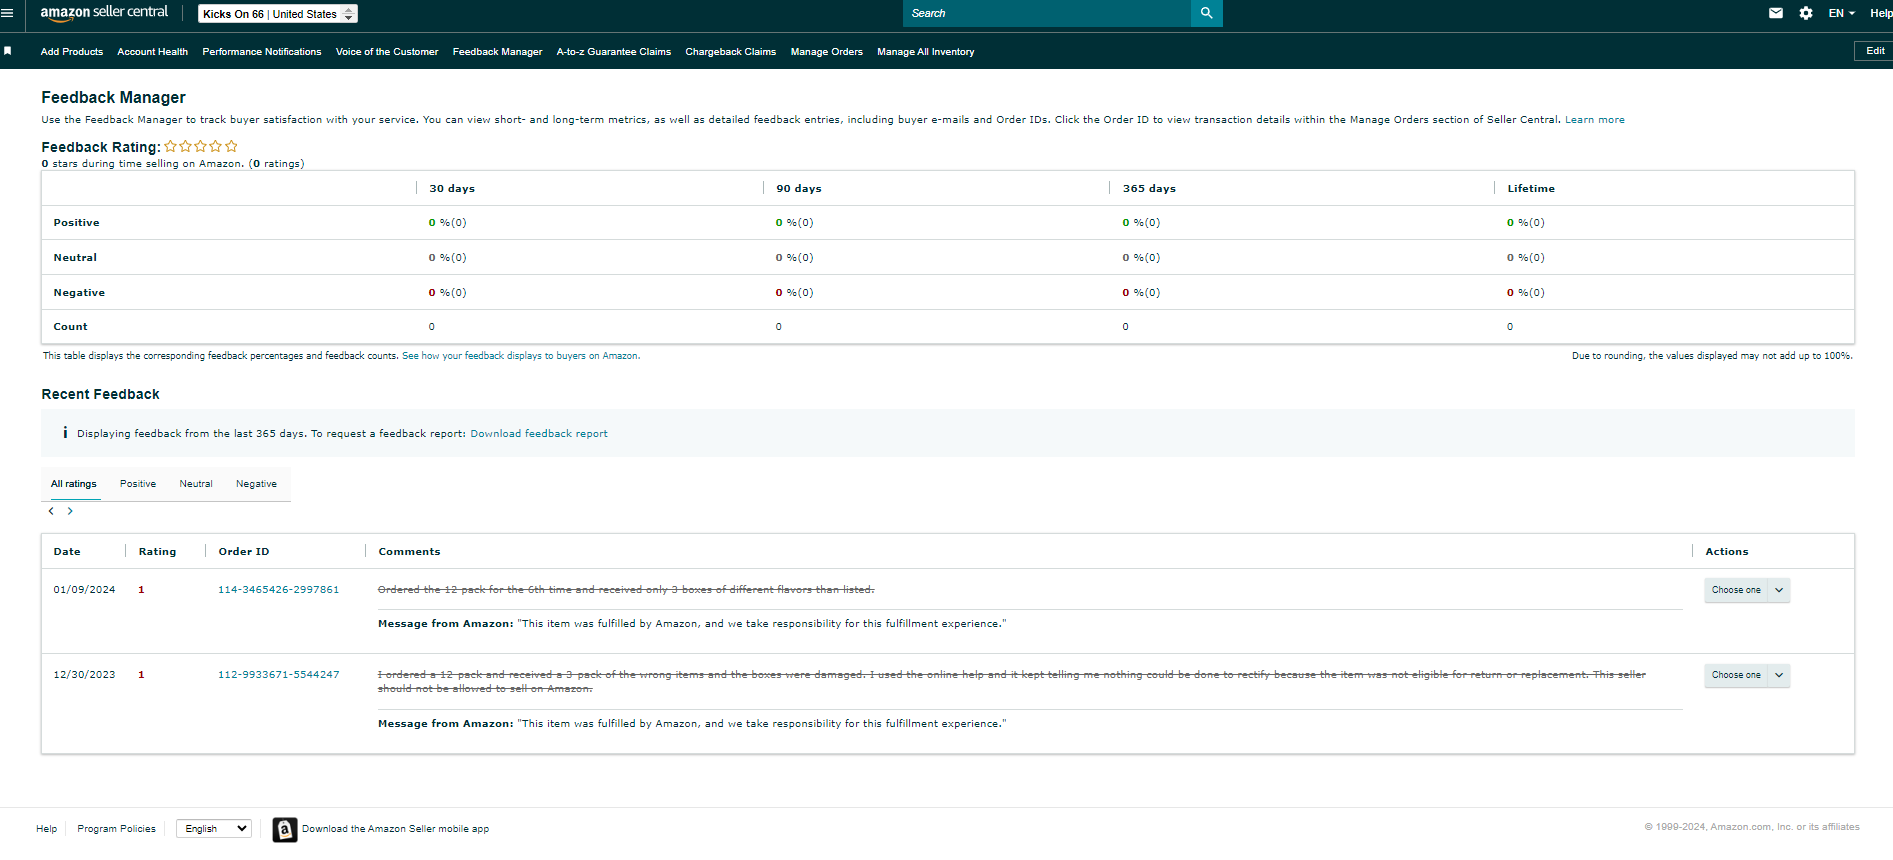Open Manage Orders

point(827,52)
